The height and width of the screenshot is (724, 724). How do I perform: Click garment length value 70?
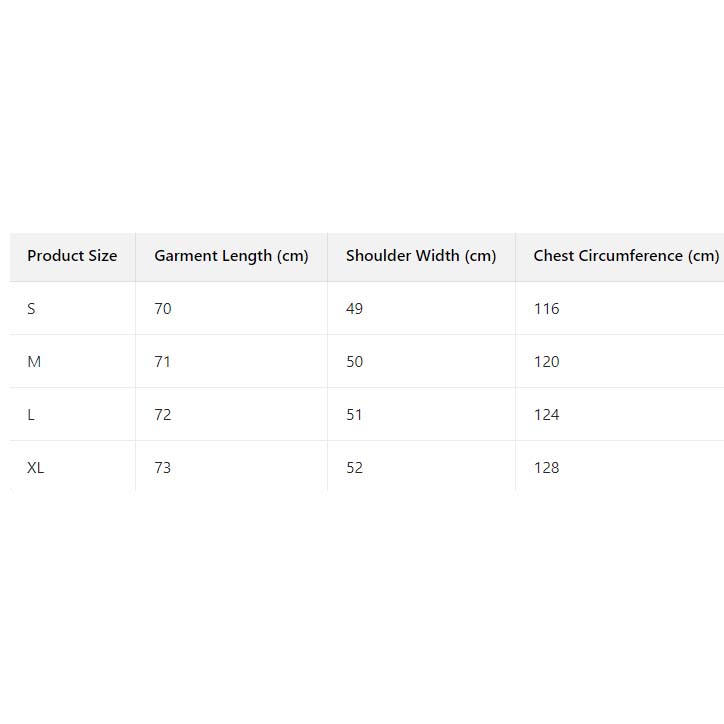click(163, 309)
